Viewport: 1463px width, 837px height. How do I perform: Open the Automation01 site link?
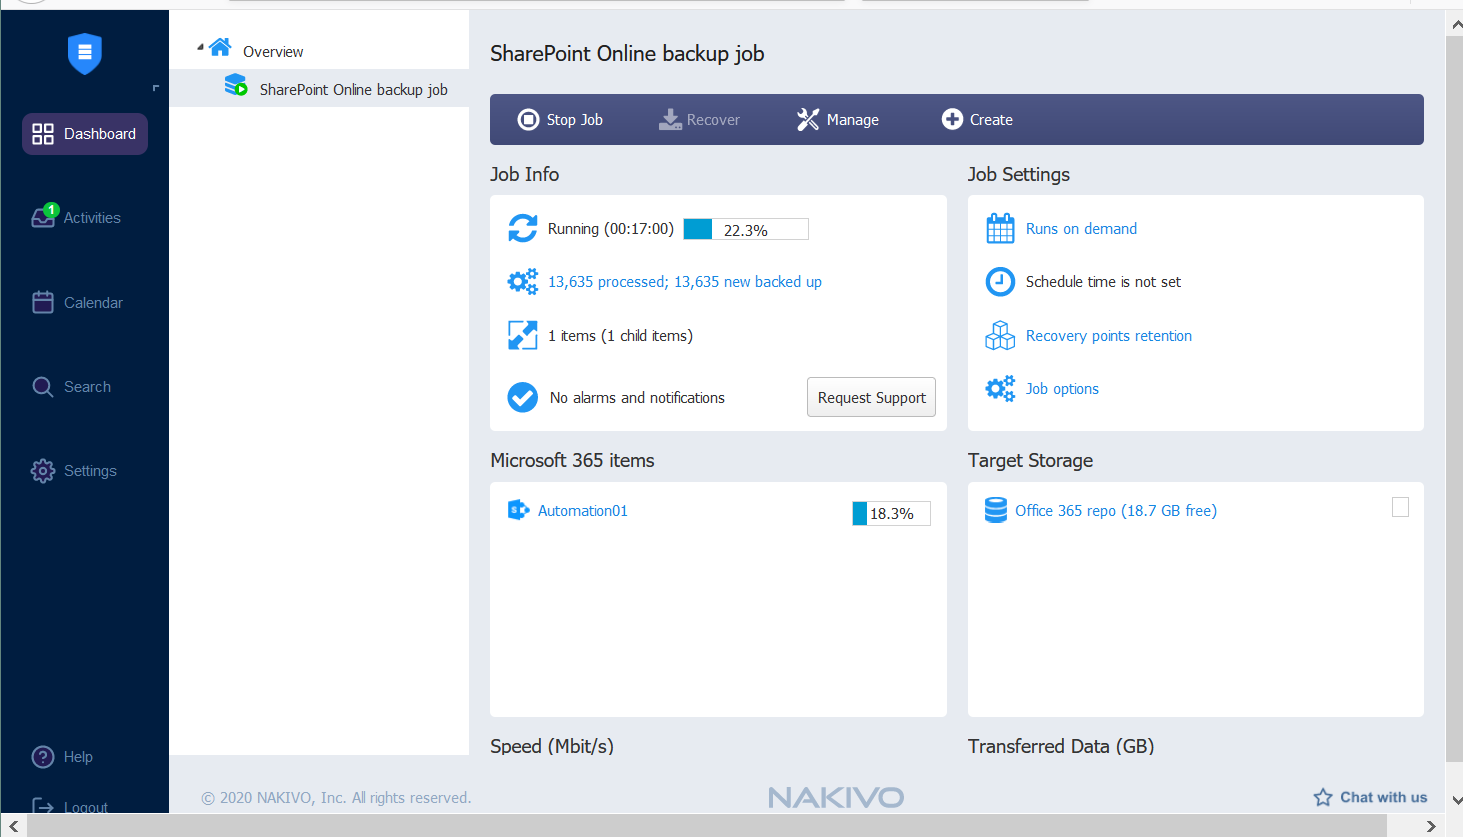click(x=583, y=511)
